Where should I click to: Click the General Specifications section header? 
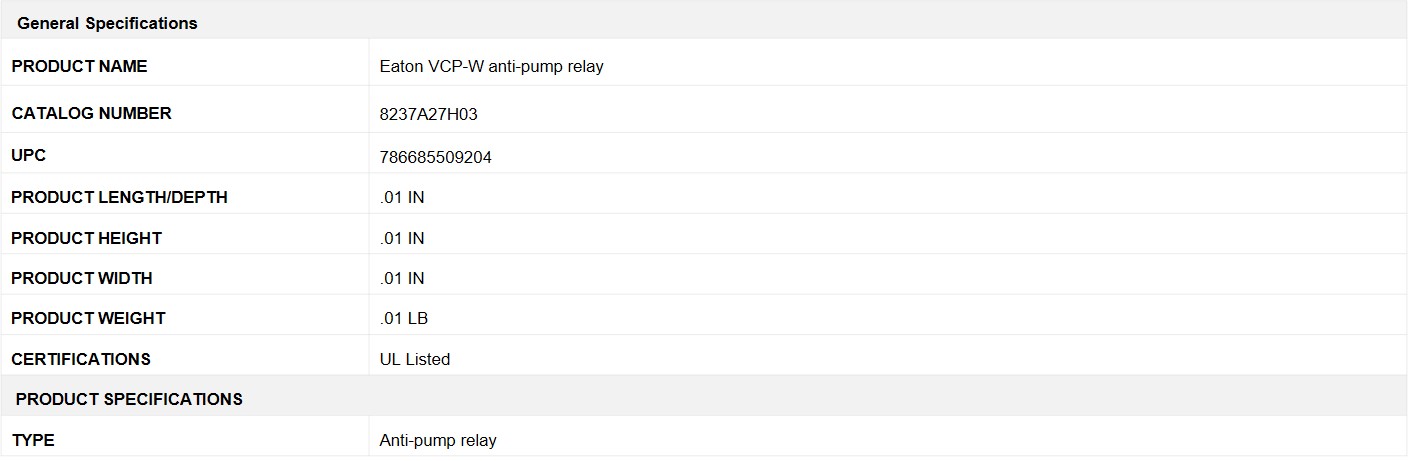pyautogui.click(x=107, y=23)
